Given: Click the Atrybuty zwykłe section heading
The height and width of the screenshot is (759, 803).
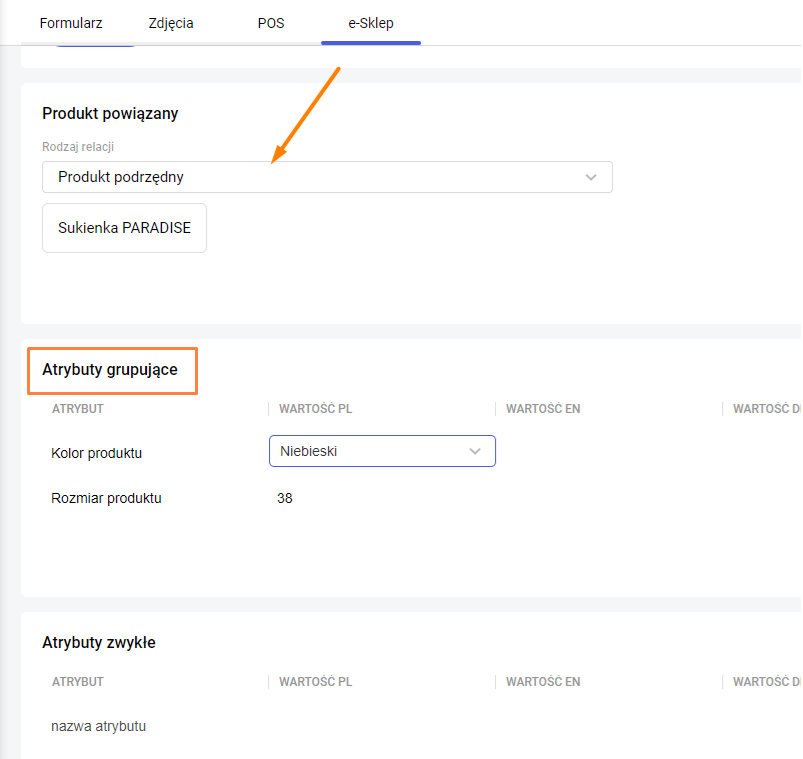Looking at the screenshot, I should 99,643.
